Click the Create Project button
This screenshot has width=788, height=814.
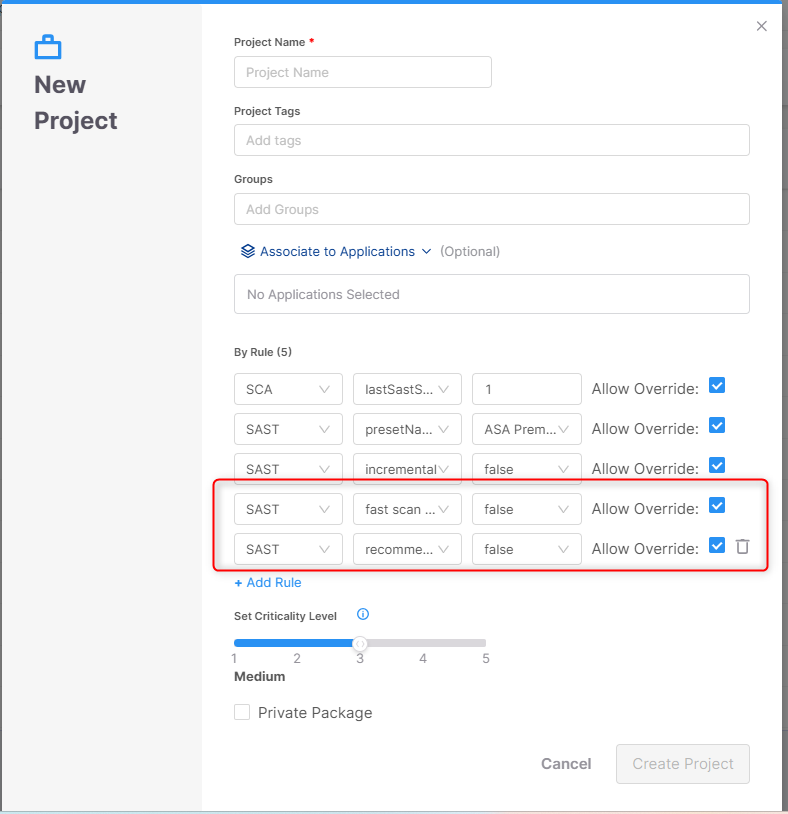point(683,764)
